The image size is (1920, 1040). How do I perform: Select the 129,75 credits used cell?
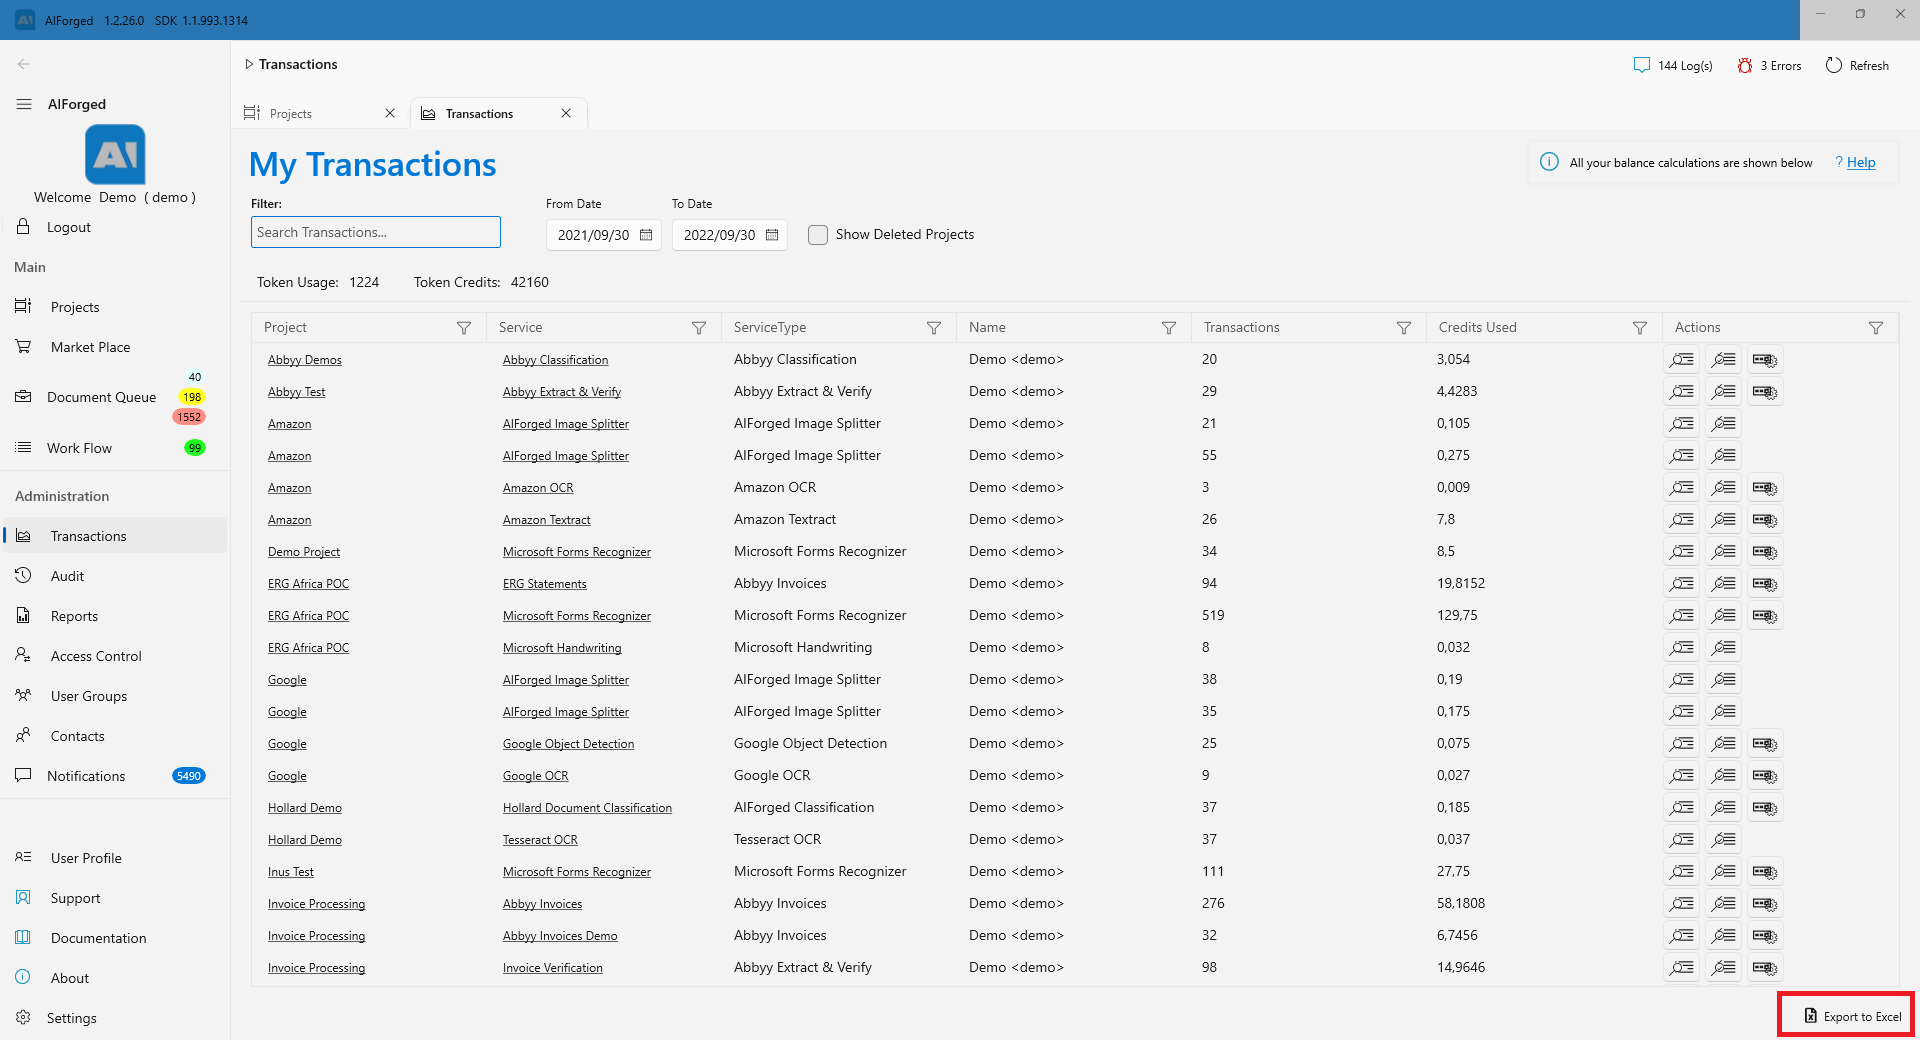1457,616
